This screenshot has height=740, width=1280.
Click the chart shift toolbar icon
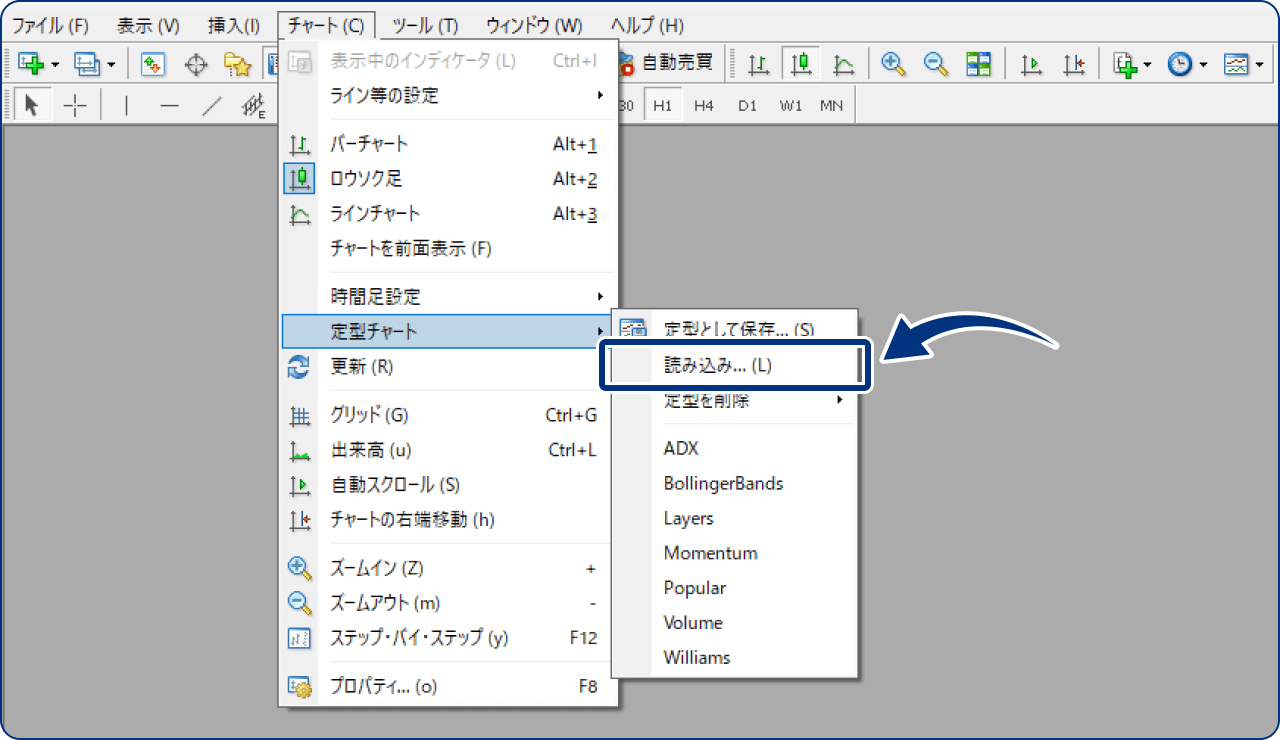1074,64
